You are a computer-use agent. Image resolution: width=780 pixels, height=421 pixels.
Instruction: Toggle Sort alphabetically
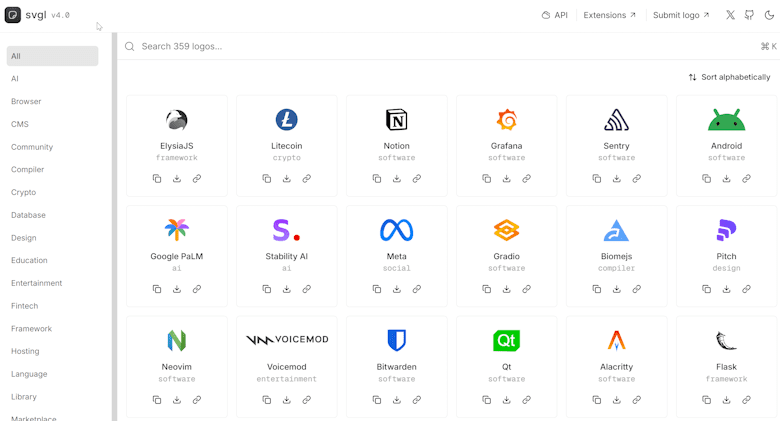pyautogui.click(x=729, y=77)
